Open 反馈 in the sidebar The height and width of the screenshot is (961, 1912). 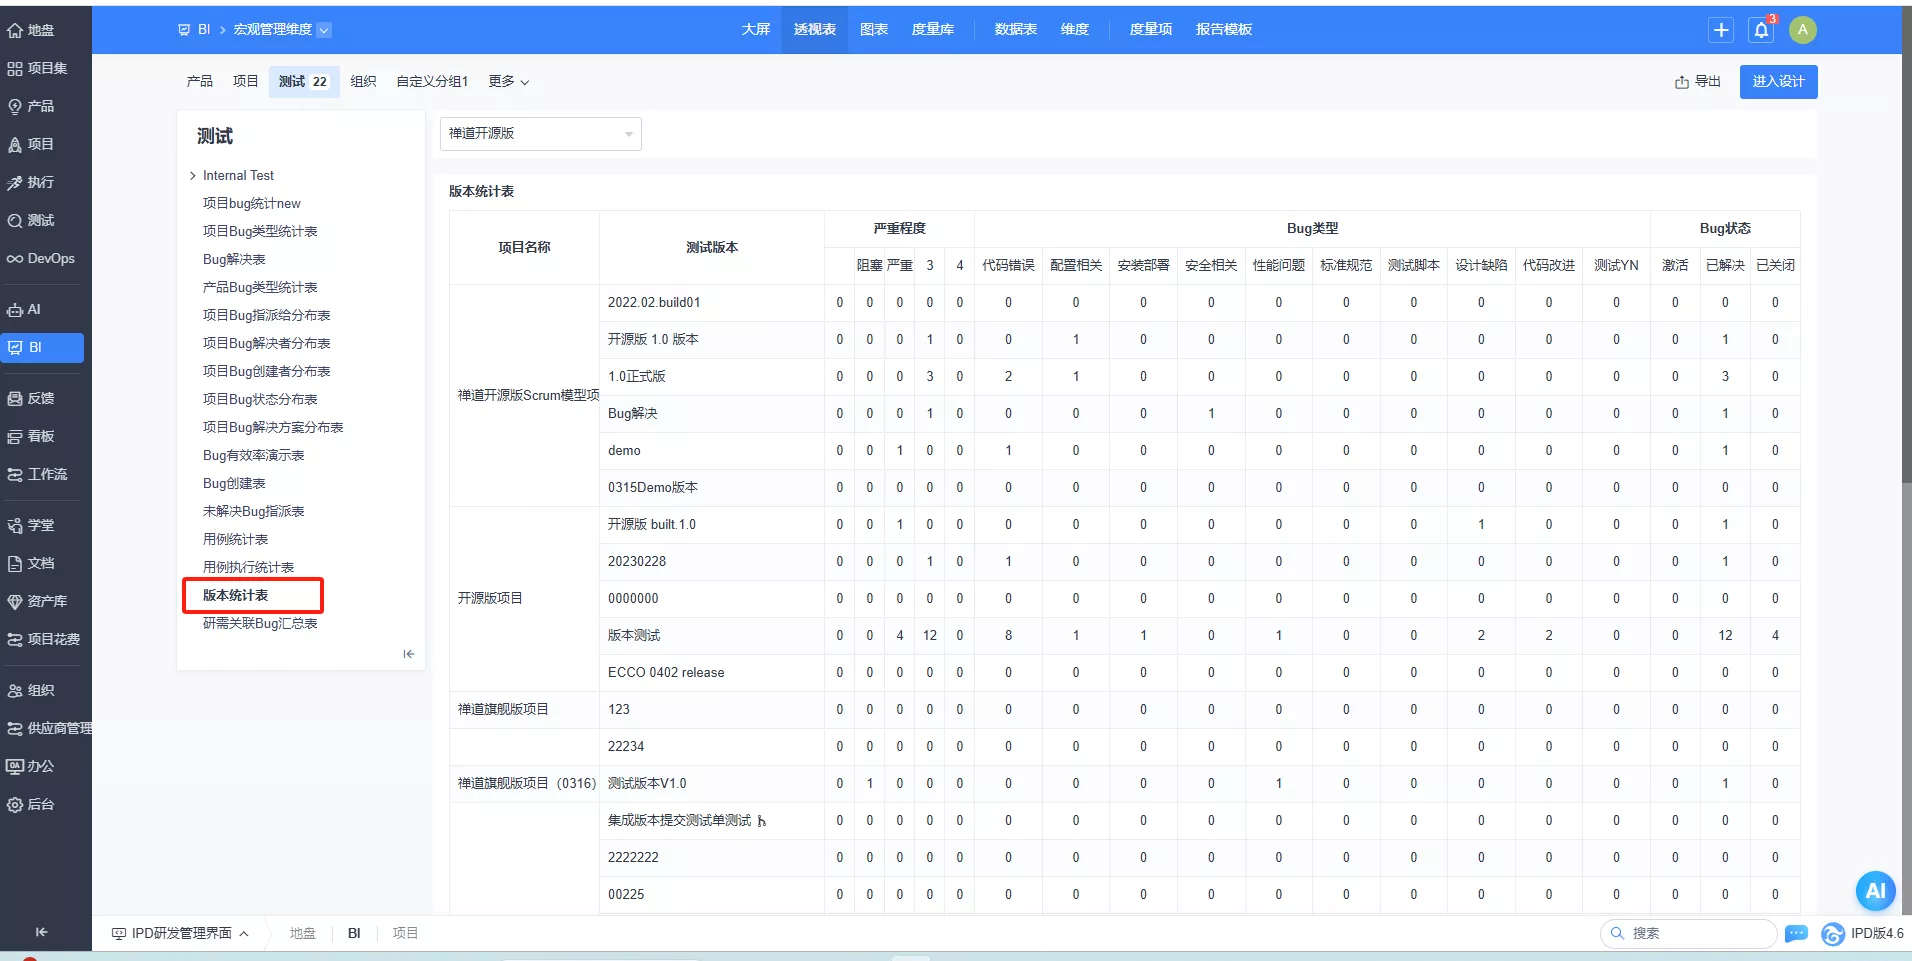coord(31,398)
